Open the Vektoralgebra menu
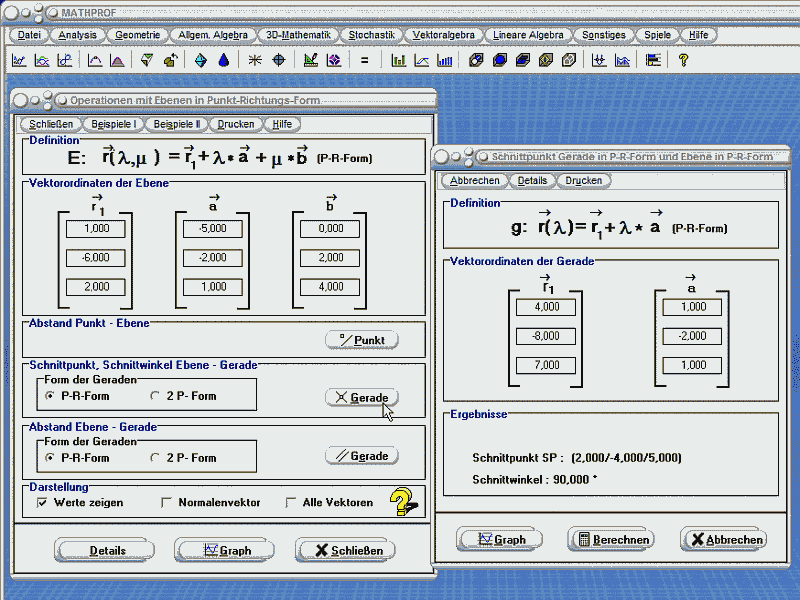Screen dimensions: 800x600 pos(443,35)
